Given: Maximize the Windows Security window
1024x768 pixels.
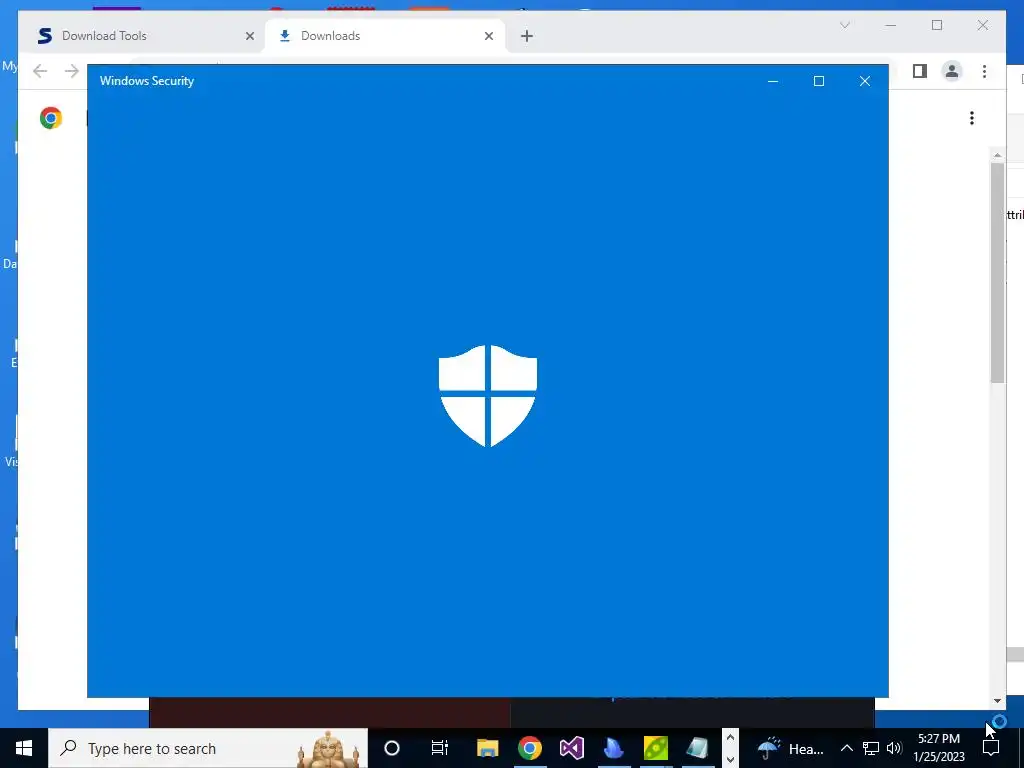Looking at the screenshot, I should [818, 81].
